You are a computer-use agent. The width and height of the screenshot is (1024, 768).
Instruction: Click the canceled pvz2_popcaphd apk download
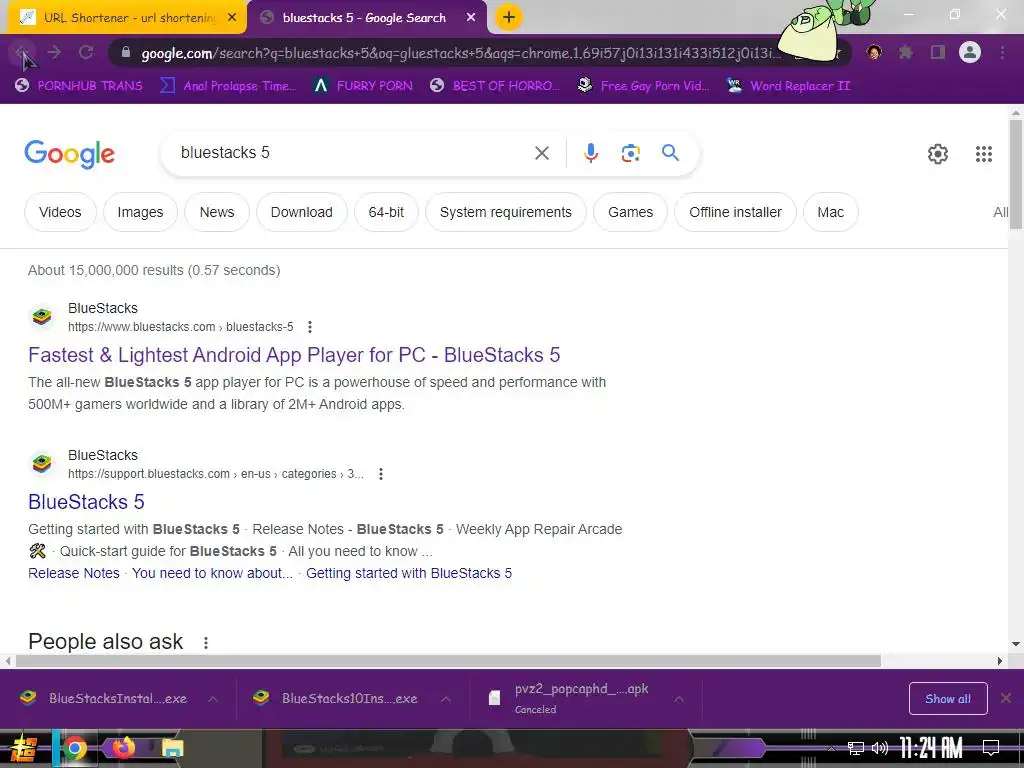(x=569, y=698)
